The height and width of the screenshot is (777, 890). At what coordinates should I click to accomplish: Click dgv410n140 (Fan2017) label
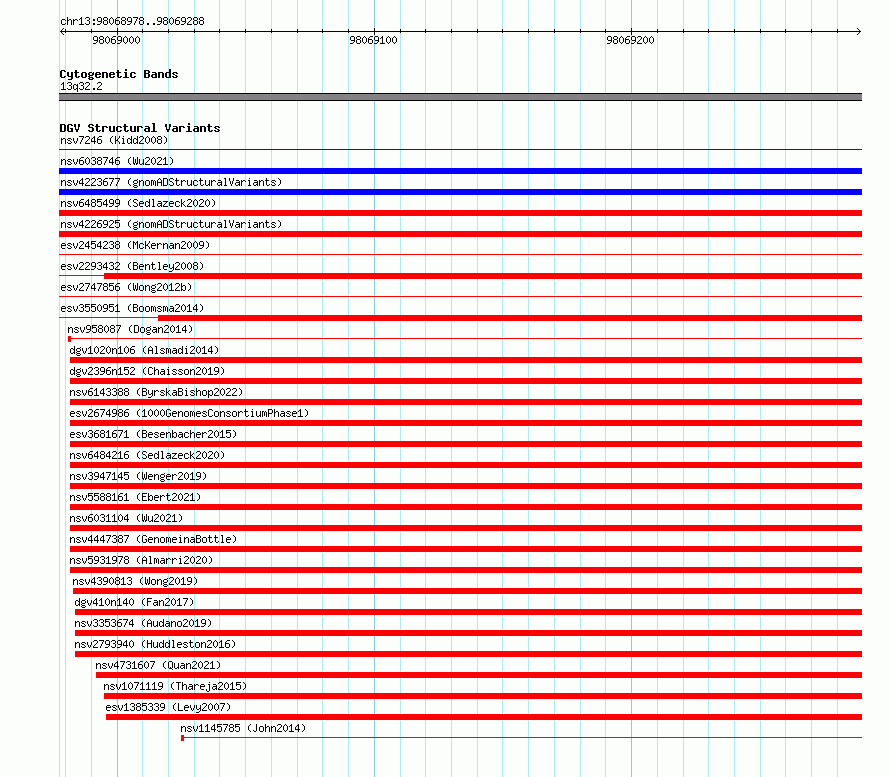click(134, 602)
